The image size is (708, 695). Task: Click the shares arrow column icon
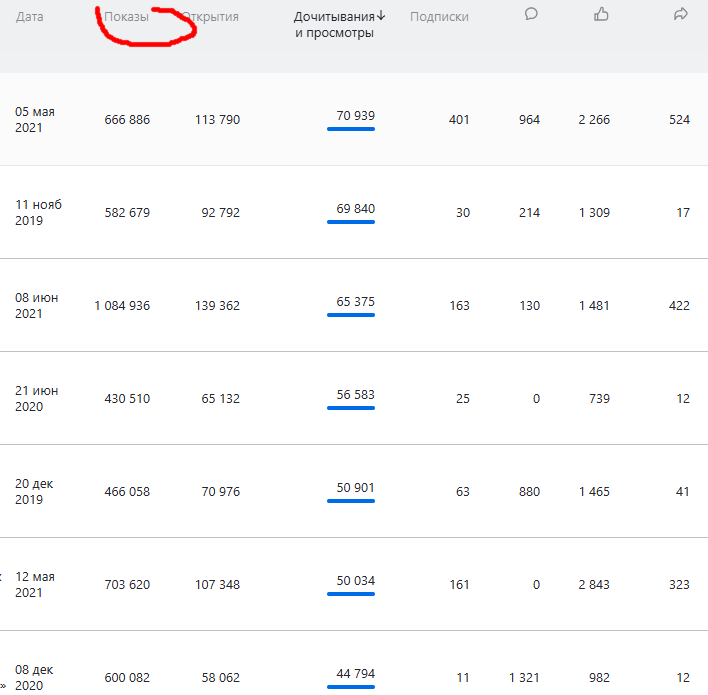pyautogui.click(x=681, y=14)
